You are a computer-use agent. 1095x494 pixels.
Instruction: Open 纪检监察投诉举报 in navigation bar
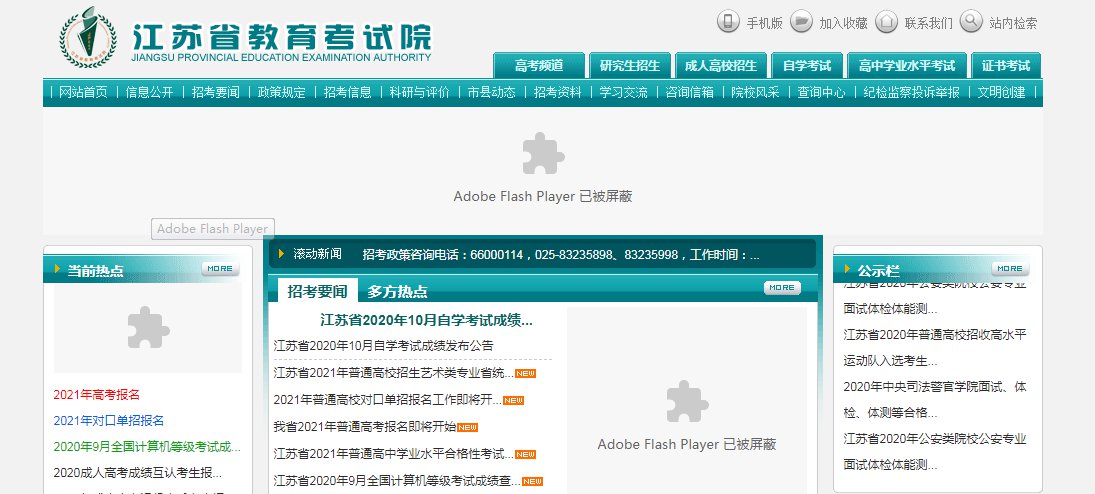click(911, 92)
